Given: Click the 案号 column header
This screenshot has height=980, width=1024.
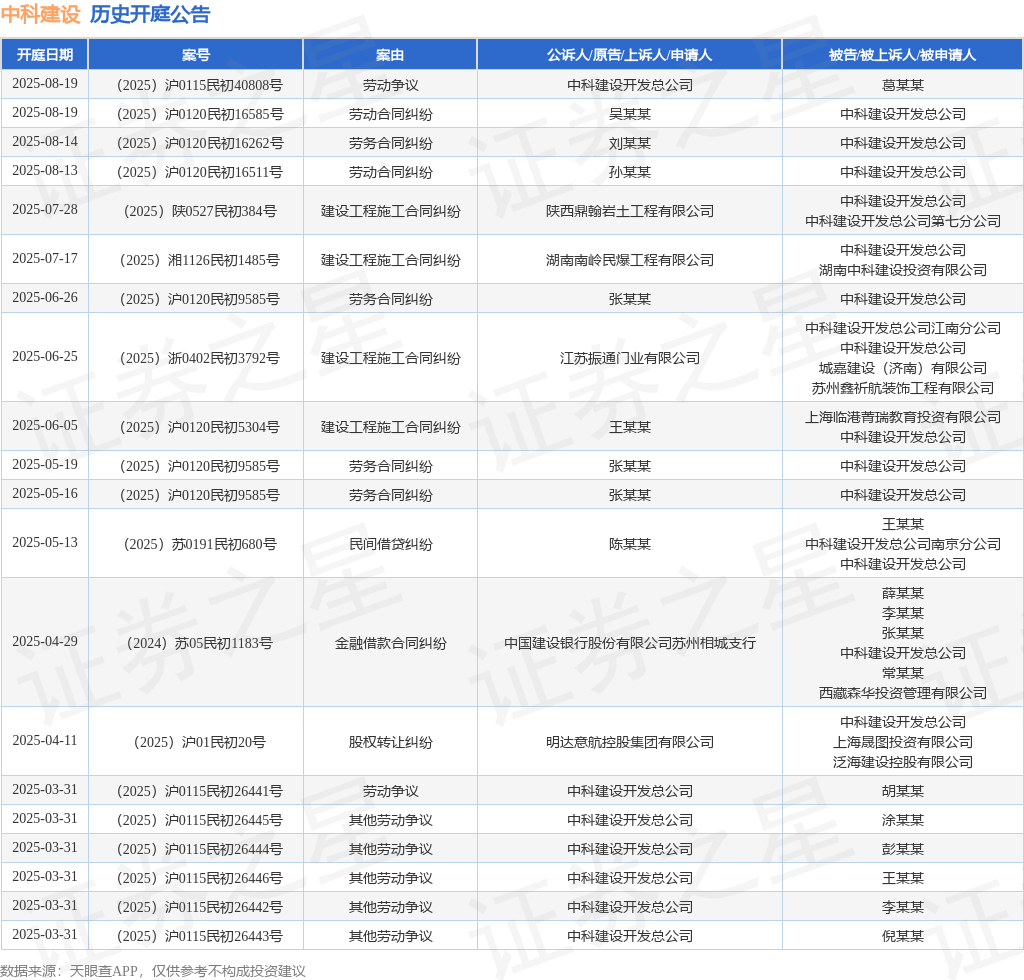Looking at the screenshot, I should click(195, 55).
